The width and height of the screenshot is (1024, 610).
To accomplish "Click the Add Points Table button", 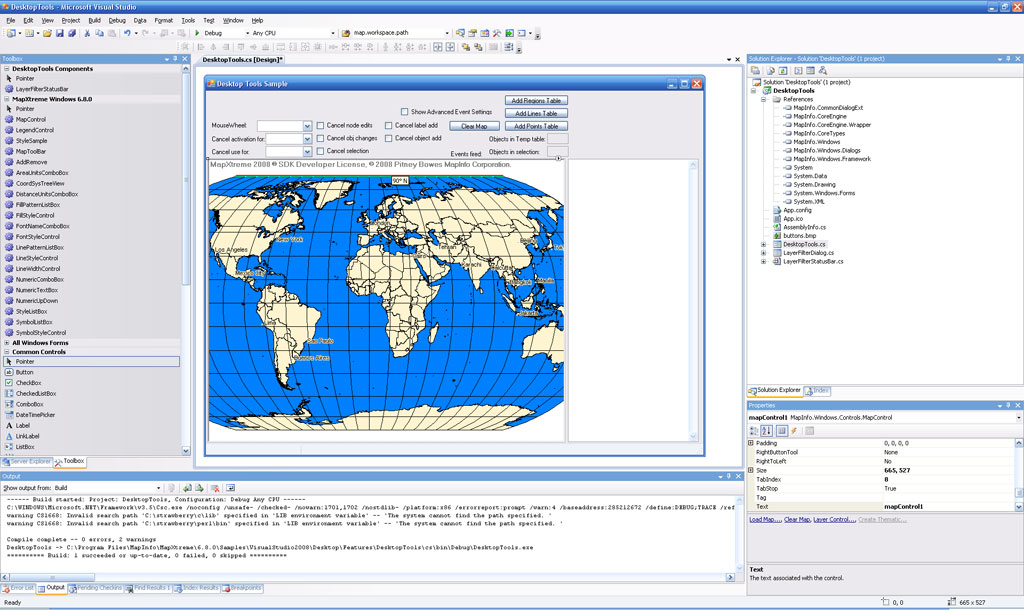I will tap(536, 126).
